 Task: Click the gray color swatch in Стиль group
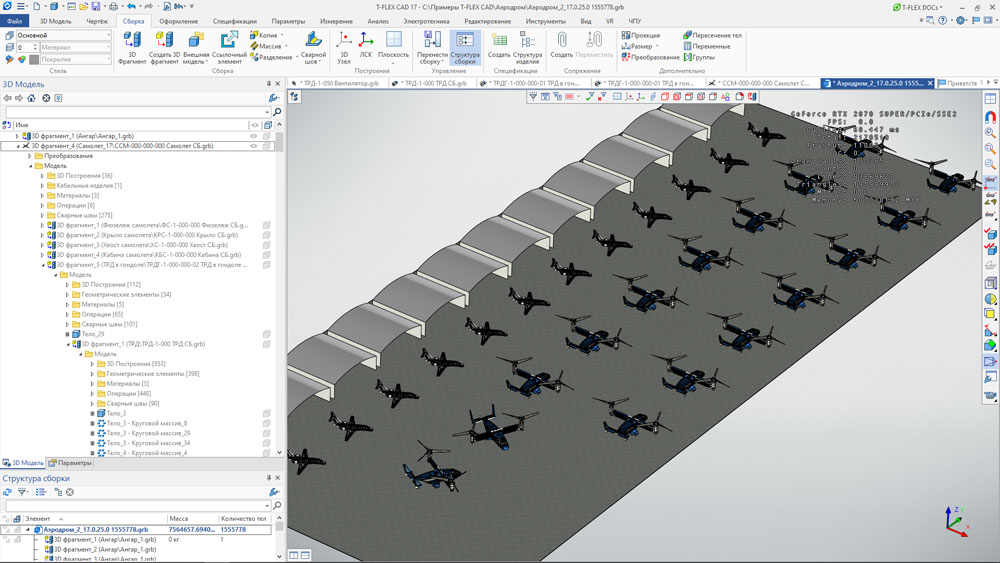(x=34, y=59)
